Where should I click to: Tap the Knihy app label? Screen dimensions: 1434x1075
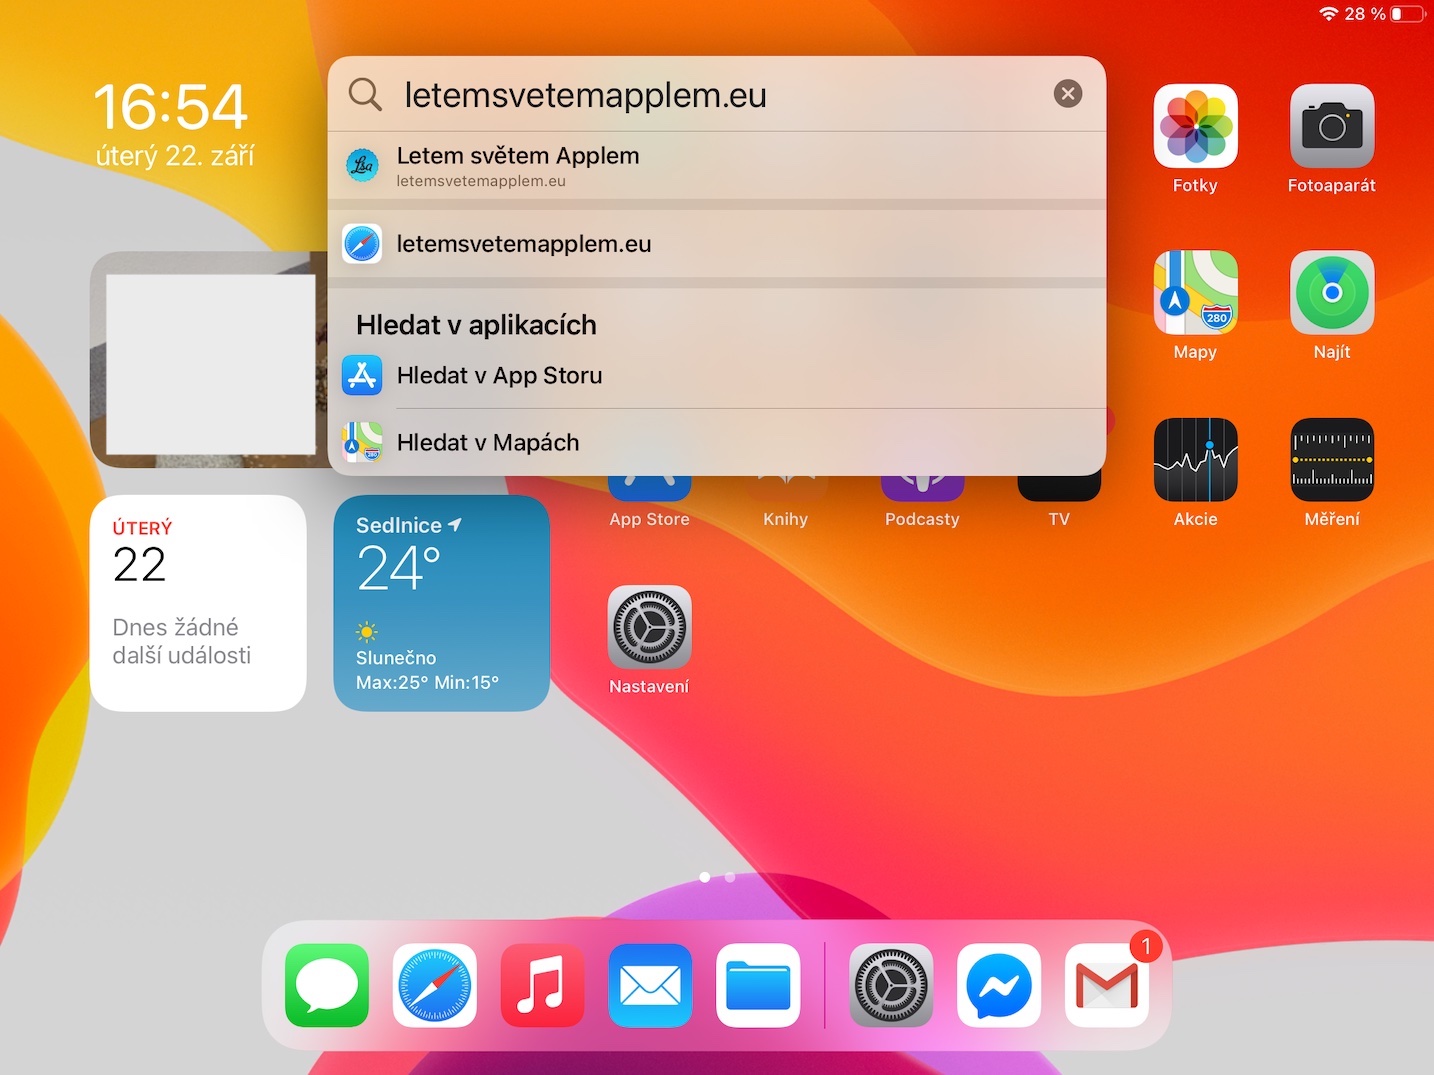click(x=785, y=519)
